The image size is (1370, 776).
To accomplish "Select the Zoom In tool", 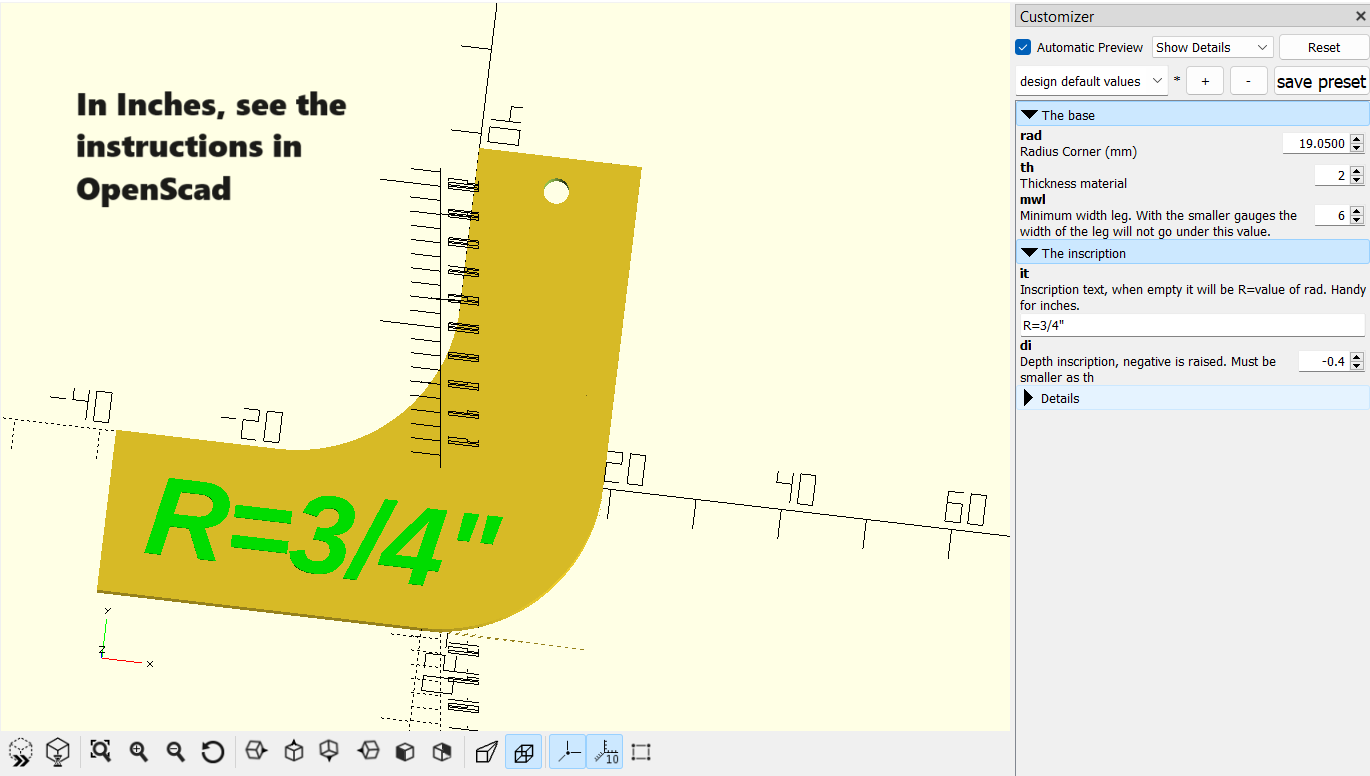I will (139, 751).
